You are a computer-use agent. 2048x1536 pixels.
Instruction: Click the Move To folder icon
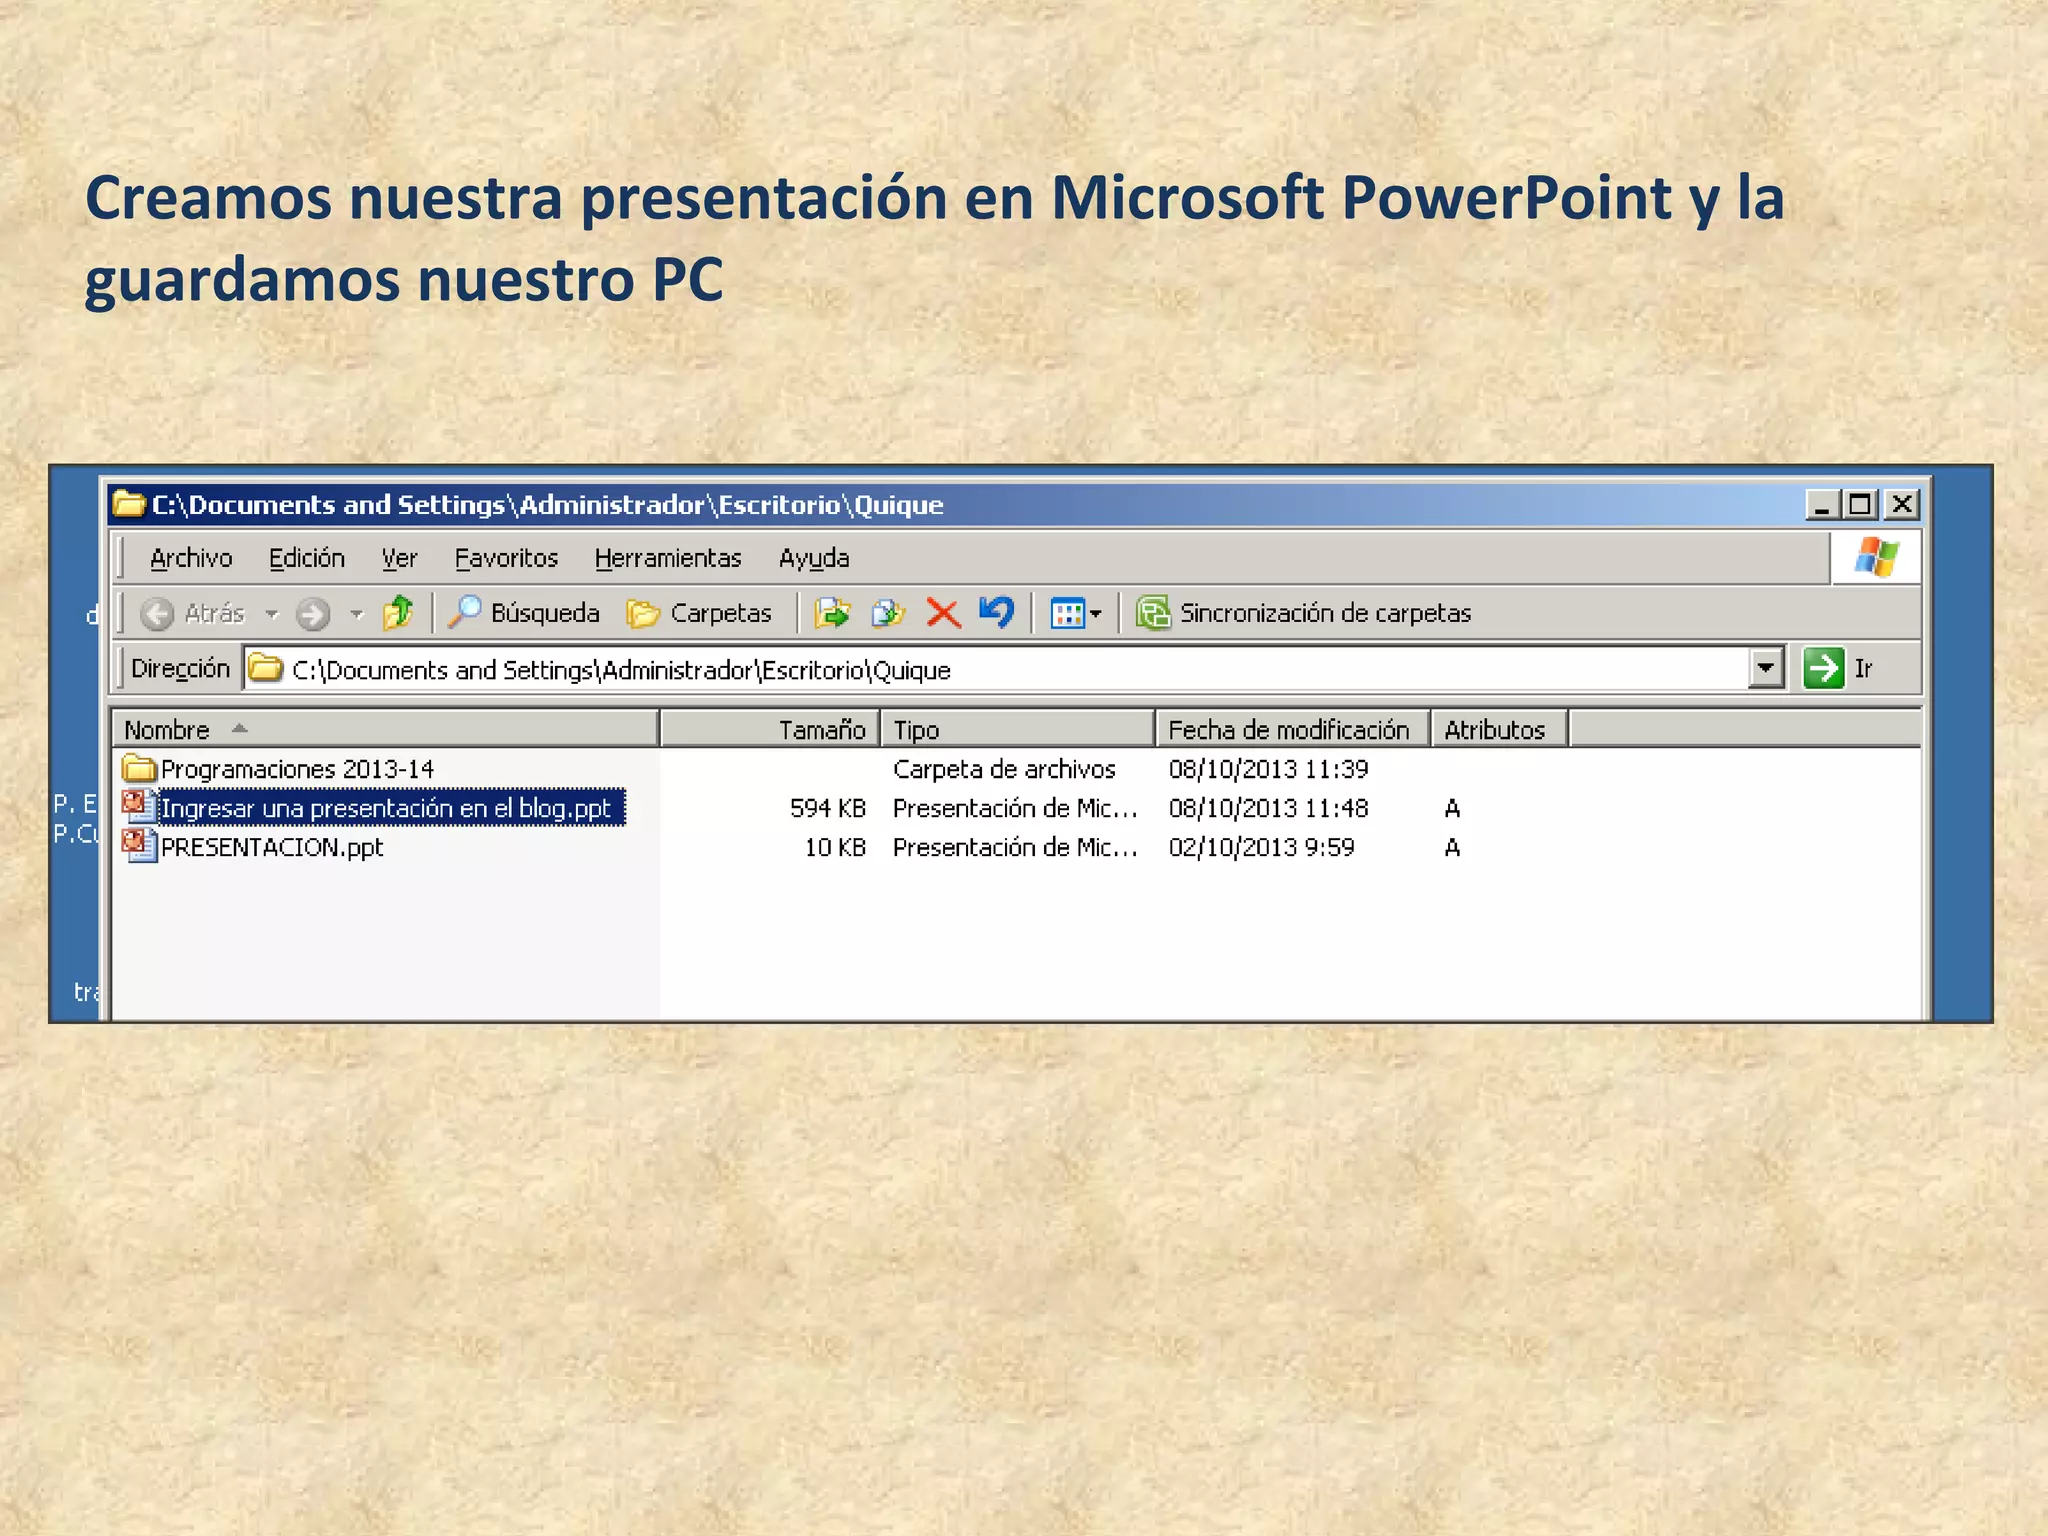[832, 612]
